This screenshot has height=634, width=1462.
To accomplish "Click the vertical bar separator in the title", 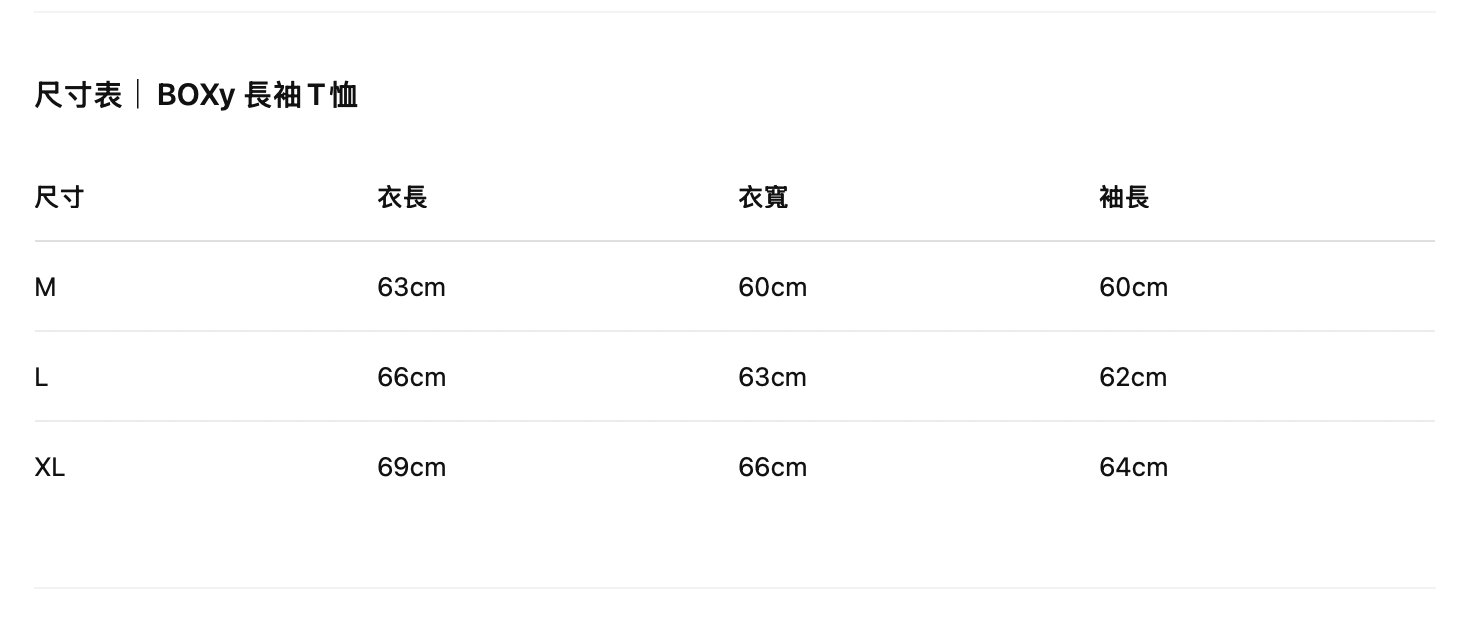I will pyautogui.click(x=139, y=95).
